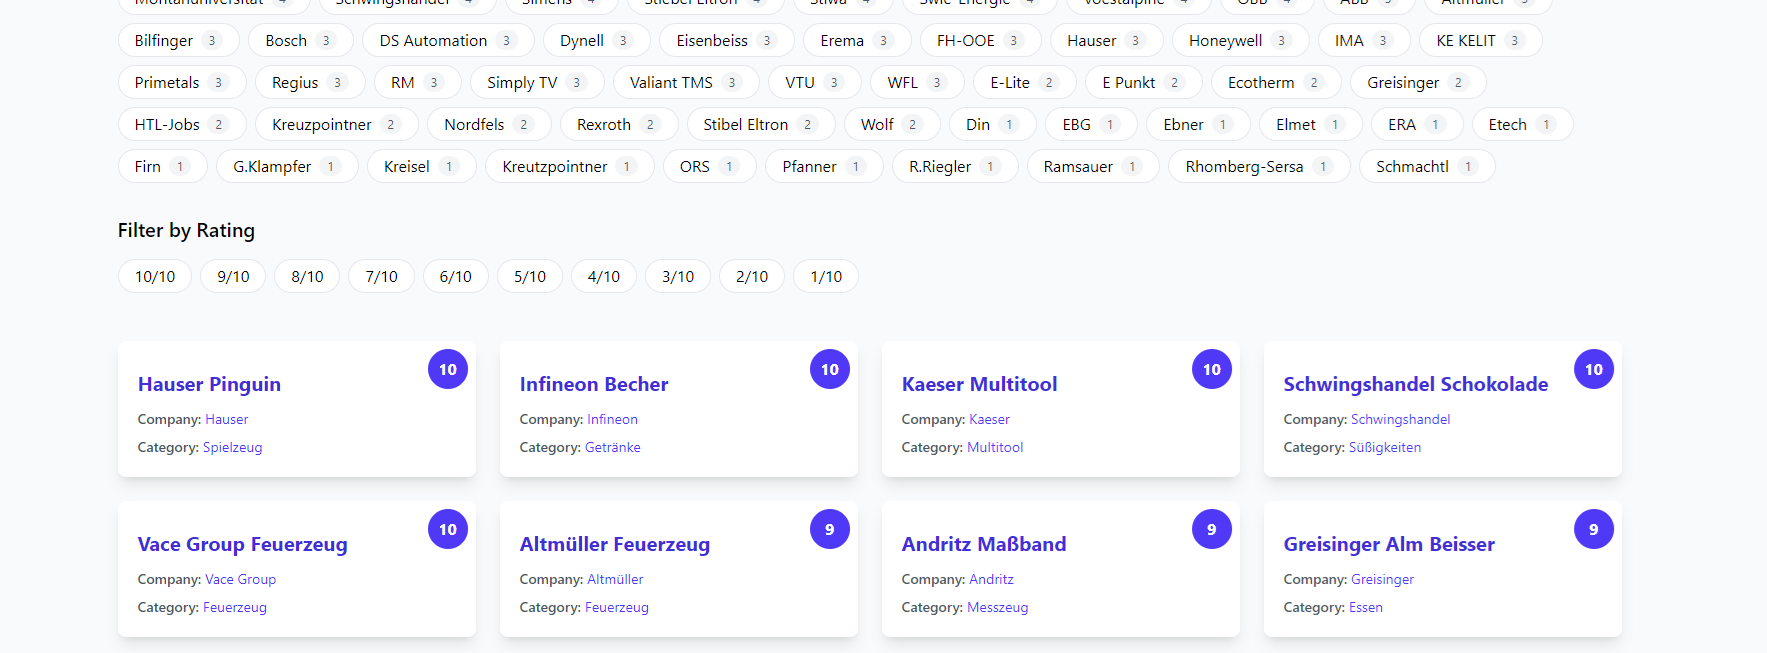Select the EBG filter chip
Image resolution: width=1767 pixels, height=653 pixels.
click(x=1092, y=125)
